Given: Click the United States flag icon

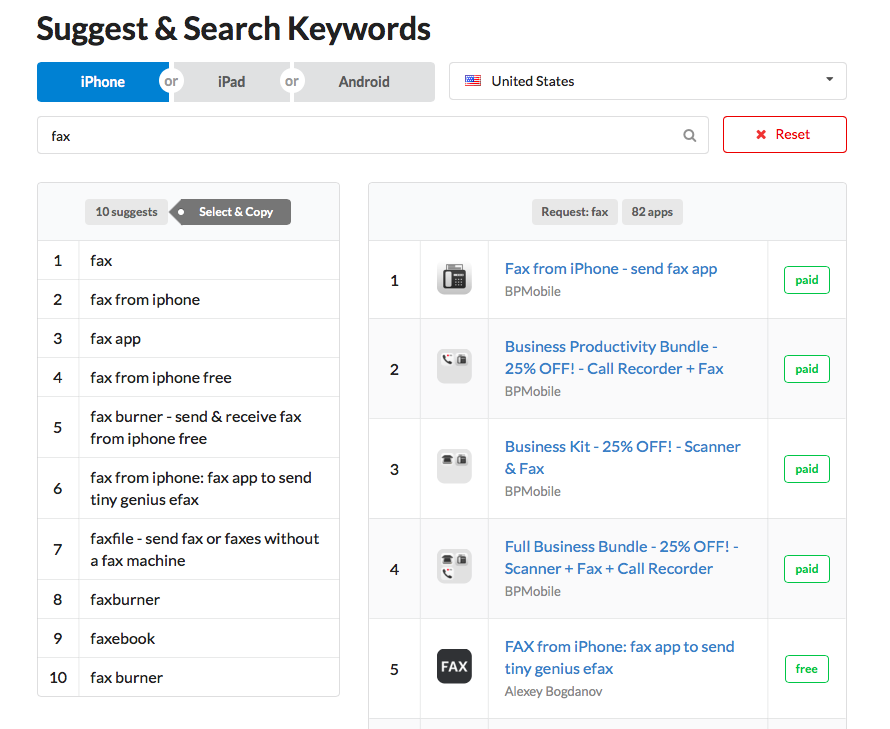Looking at the screenshot, I should 473,81.
